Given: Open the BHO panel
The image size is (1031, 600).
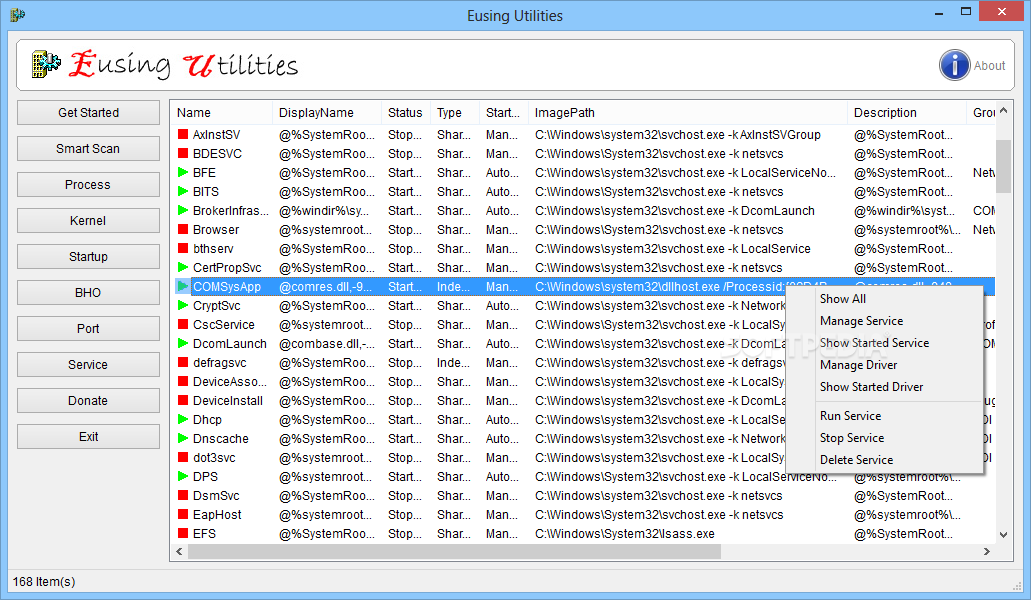Looking at the screenshot, I should (88, 292).
